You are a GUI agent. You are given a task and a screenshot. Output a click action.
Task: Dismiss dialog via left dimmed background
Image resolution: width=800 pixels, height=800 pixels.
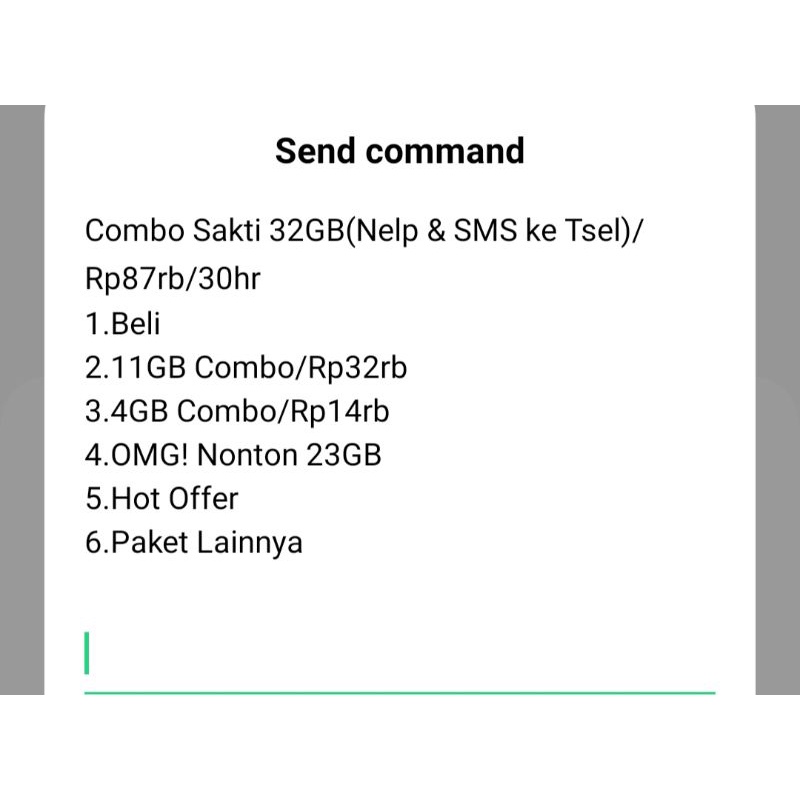[x=22, y=400]
